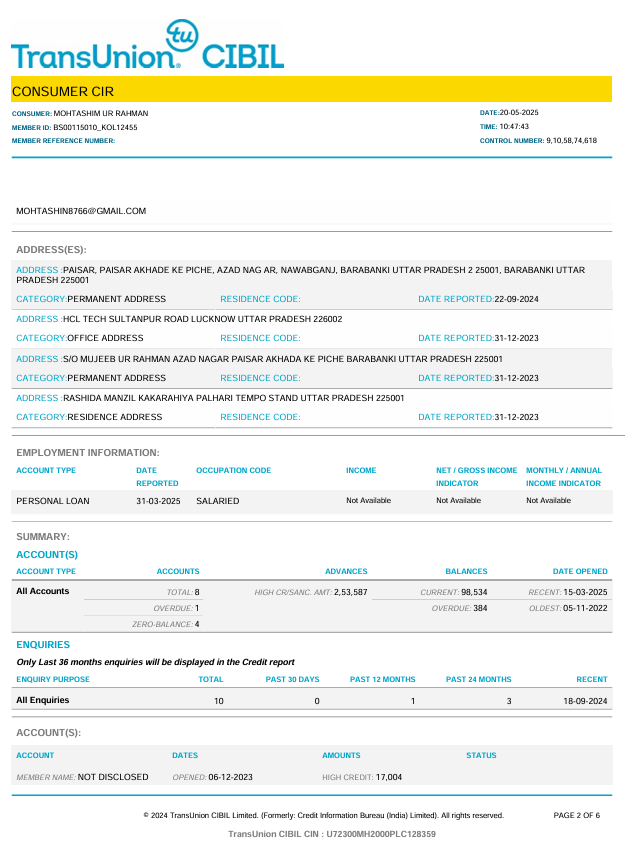Select member name NOT DISCLOSED
The width and height of the screenshot is (625, 843).
click(113, 777)
